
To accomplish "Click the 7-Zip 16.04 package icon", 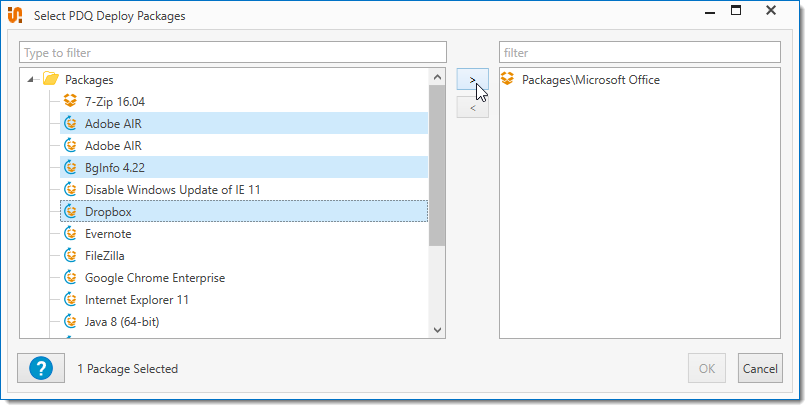I will [x=70, y=101].
